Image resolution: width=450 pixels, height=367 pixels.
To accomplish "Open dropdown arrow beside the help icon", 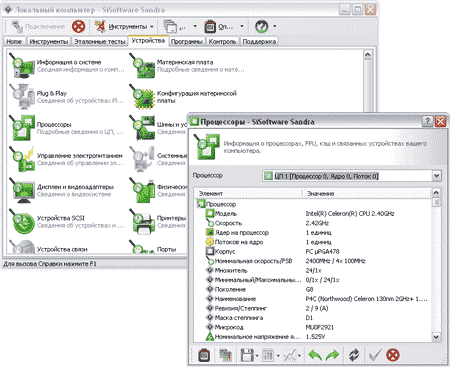I will coord(274,26).
